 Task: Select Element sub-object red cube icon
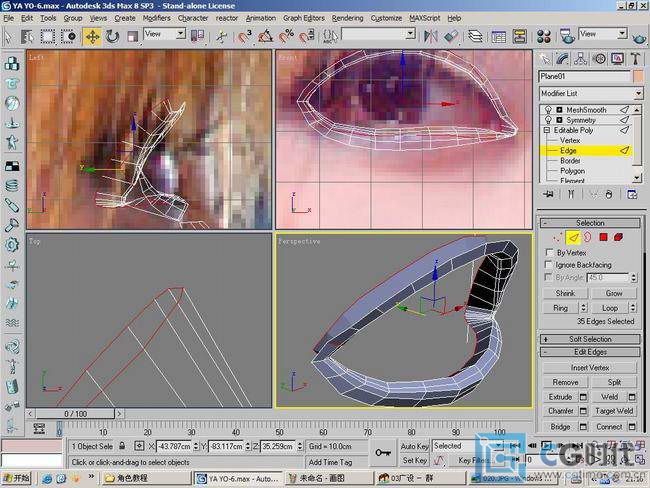tap(618, 238)
